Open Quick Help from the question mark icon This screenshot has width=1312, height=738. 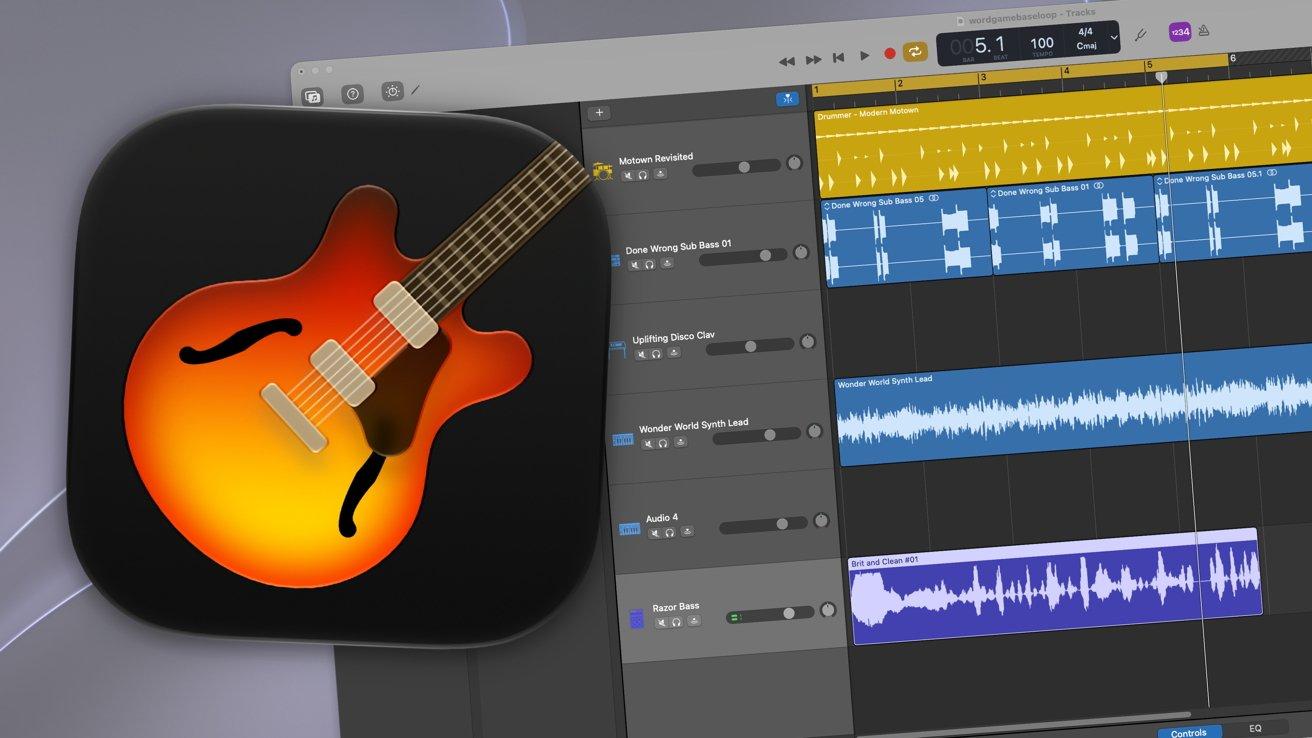pos(352,95)
